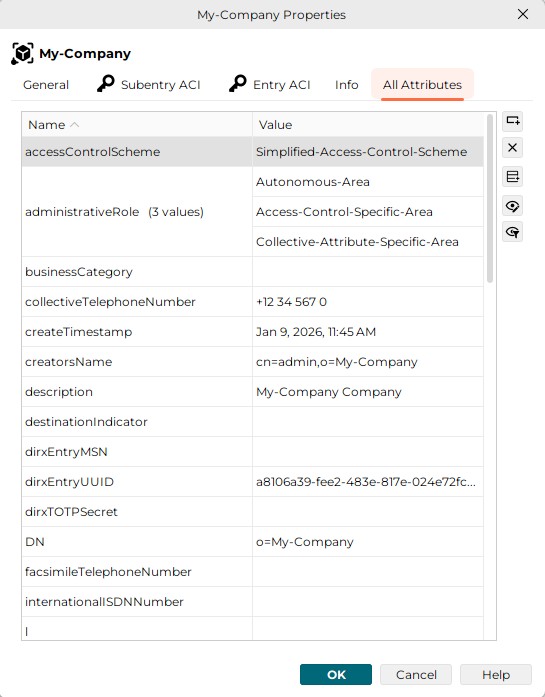
Task: Click the attribute table vertical scrollbar thumb
Action: point(490,198)
